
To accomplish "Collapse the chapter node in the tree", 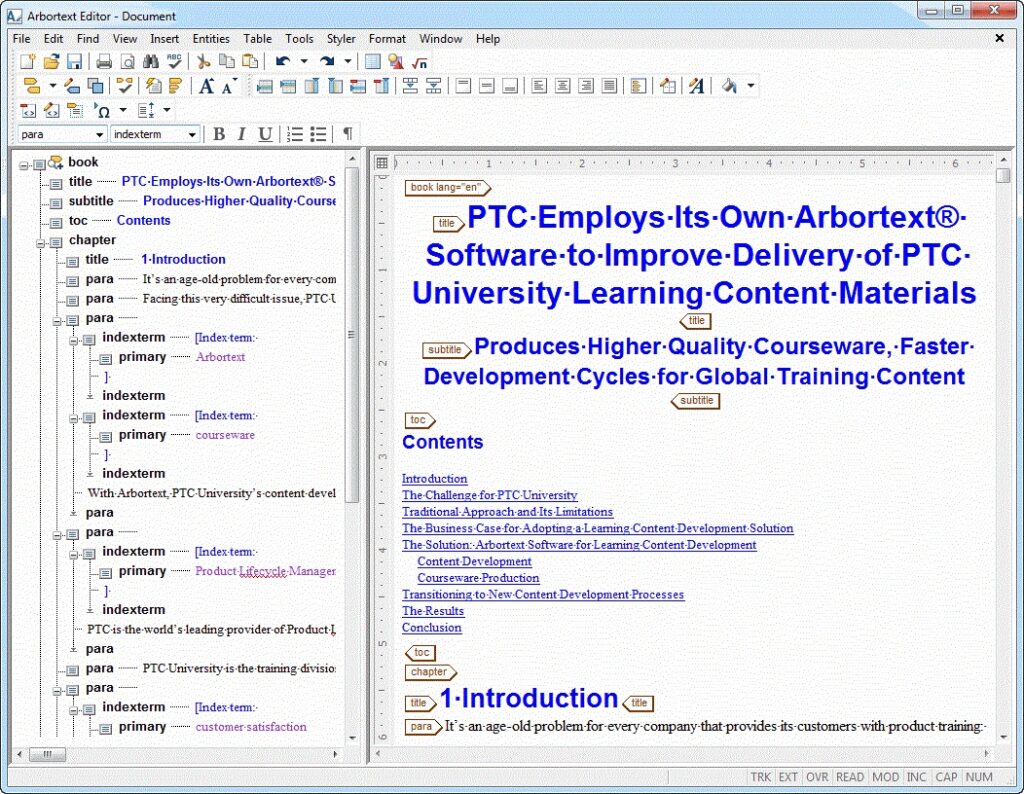I will point(40,243).
